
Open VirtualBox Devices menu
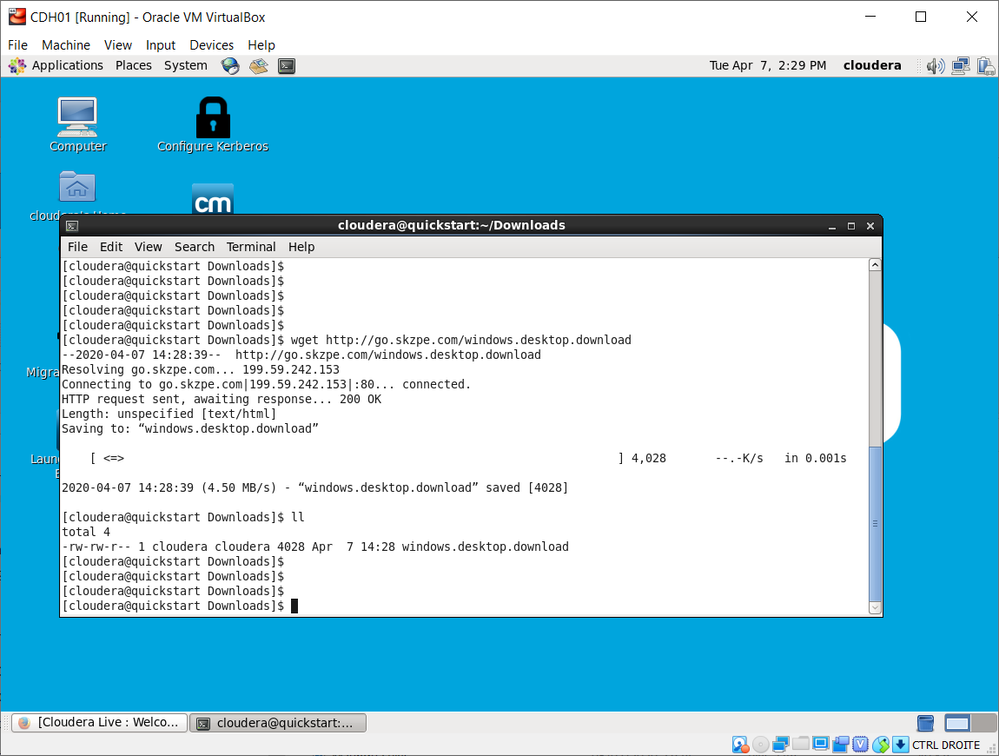click(212, 45)
